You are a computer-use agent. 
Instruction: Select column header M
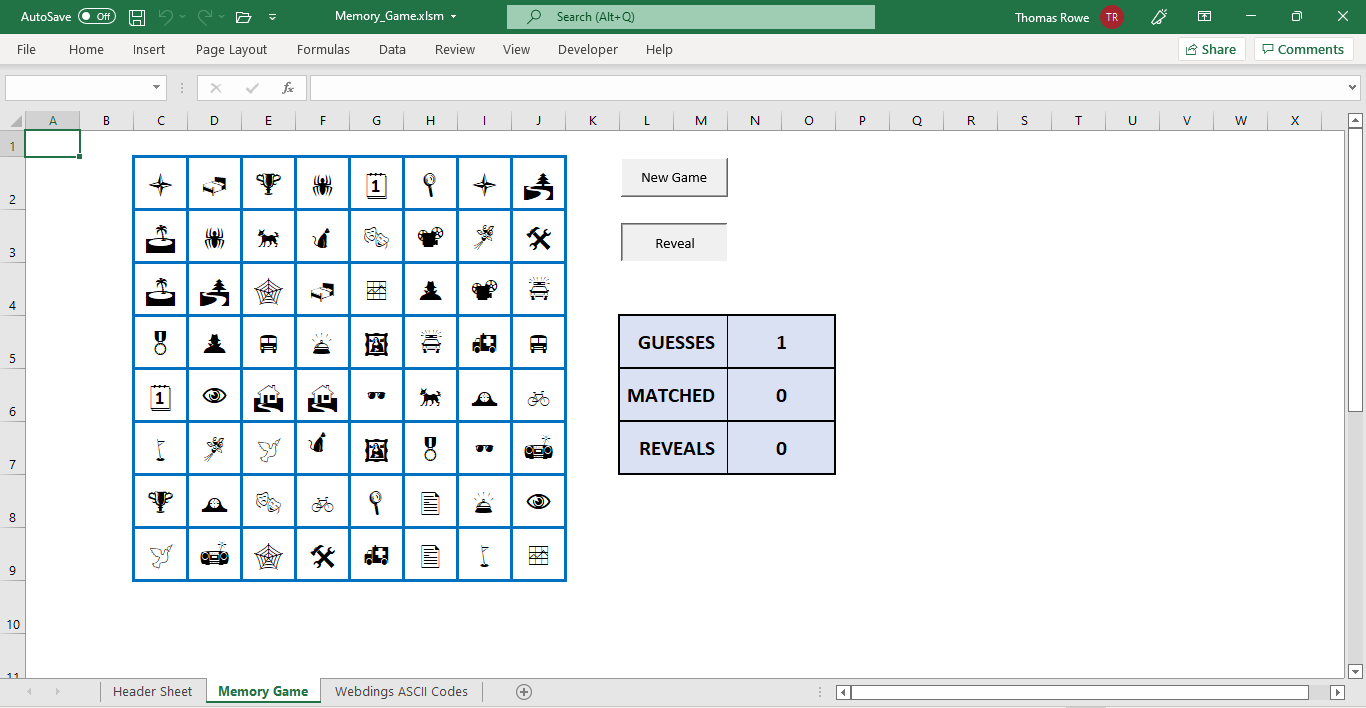(x=701, y=121)
